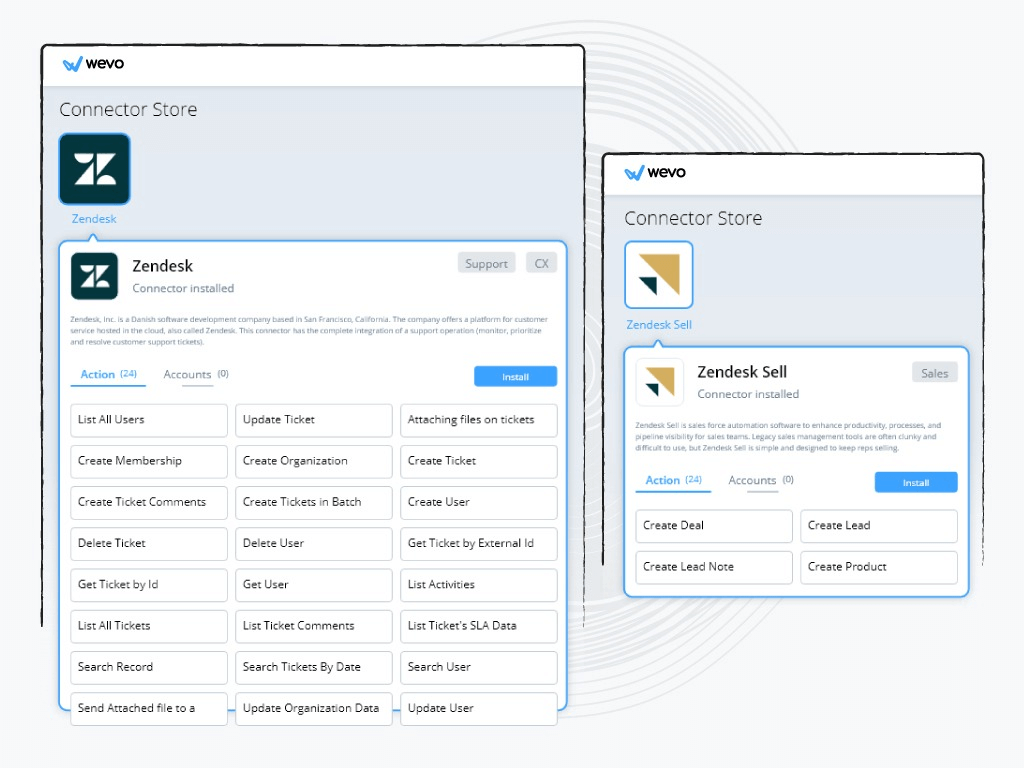
Task: Click the Wevo logo in the Zendesk window header
Action: (x=96, y=63)
